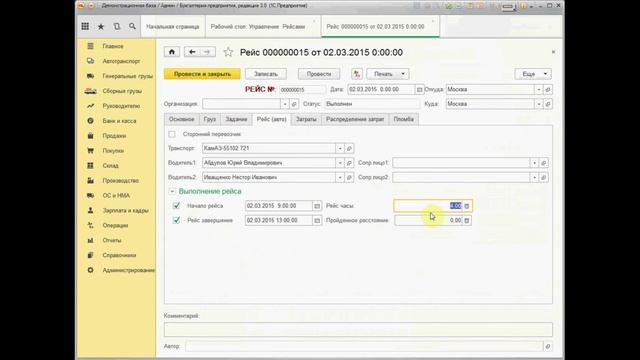The width and height of the screenshot is (640, 360).
Task: Open Автор field link icon
Action: coord(548,346)
